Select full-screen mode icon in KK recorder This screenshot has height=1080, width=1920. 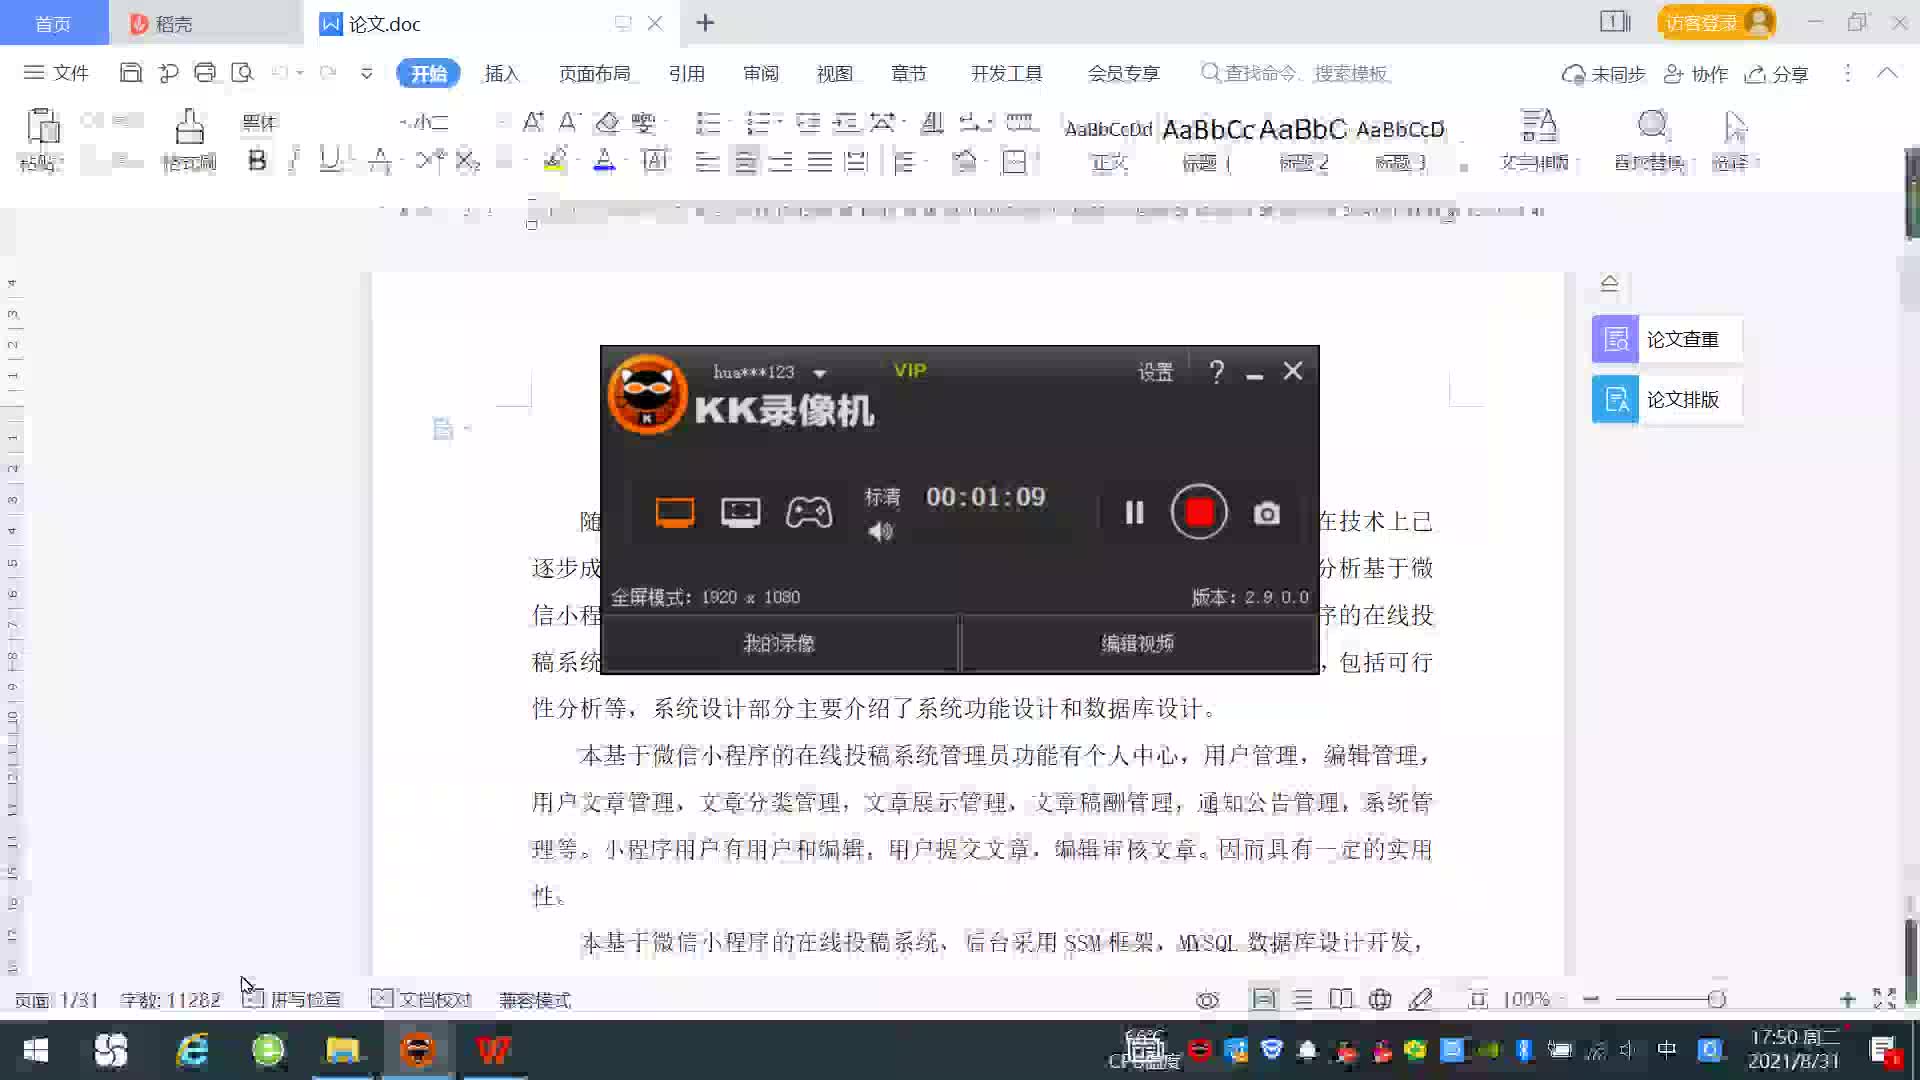pyautogui.click(x=675, y=512)
